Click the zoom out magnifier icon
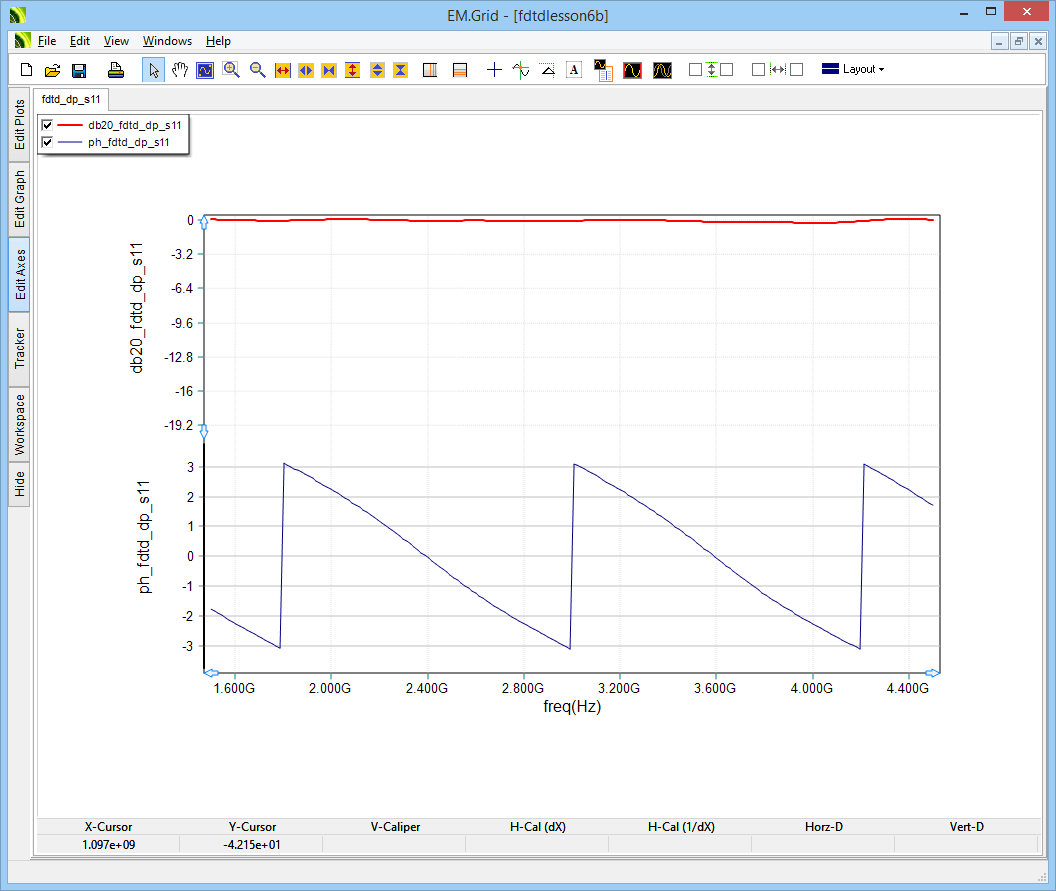The image size is (1056, 891). pyautogui.click(x=257, y=70)
